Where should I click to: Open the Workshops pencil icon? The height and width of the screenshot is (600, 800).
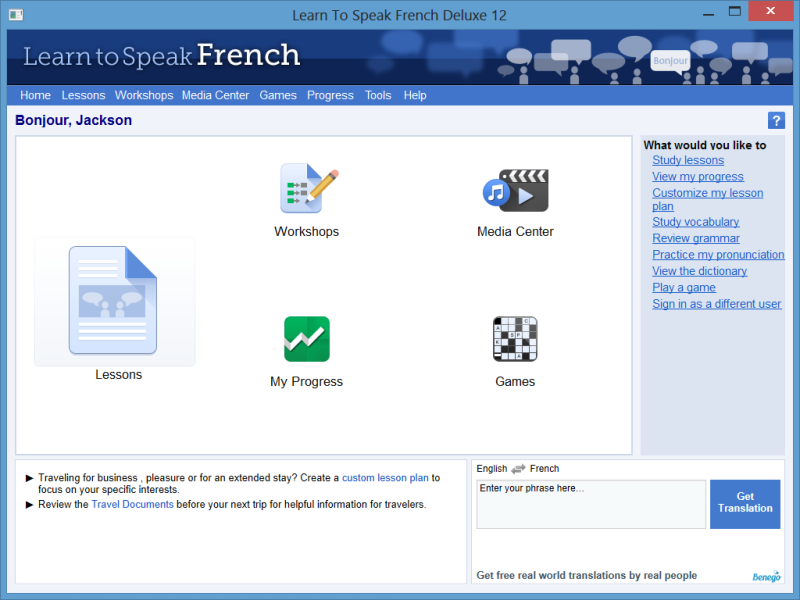click(x=309, y=188)
